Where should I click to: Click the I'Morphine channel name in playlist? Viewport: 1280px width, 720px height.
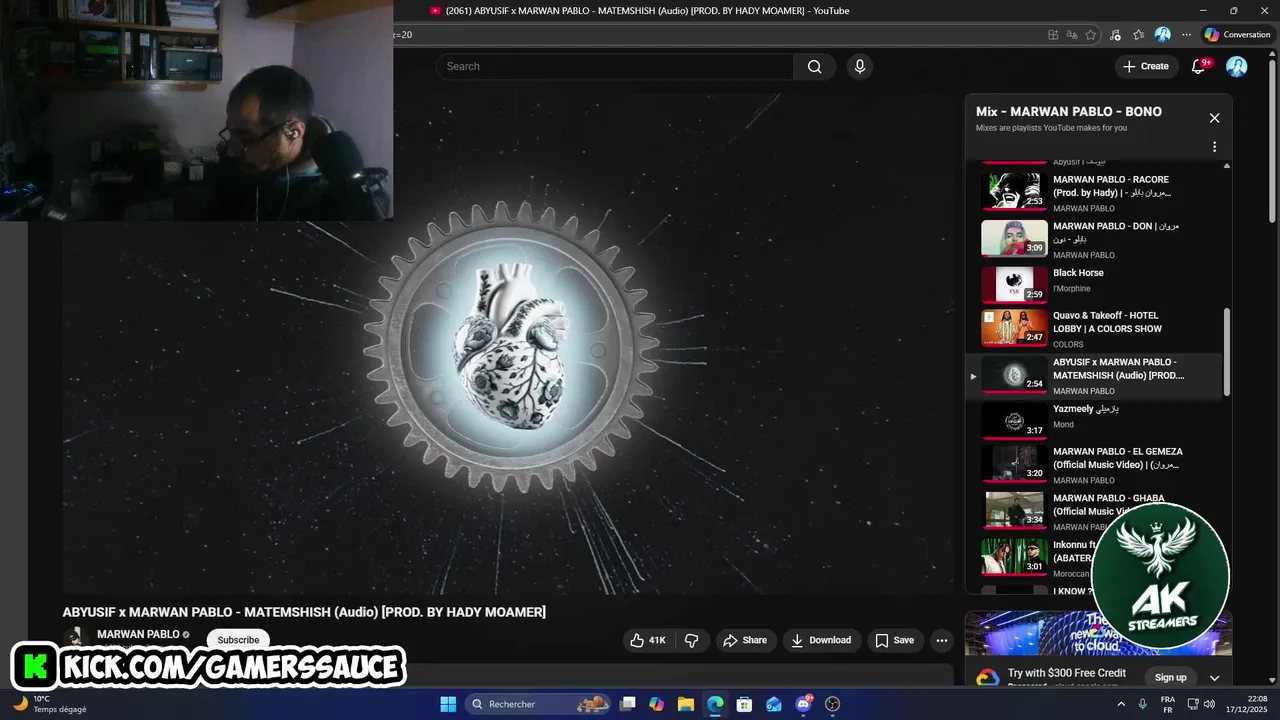point(1072,289)
